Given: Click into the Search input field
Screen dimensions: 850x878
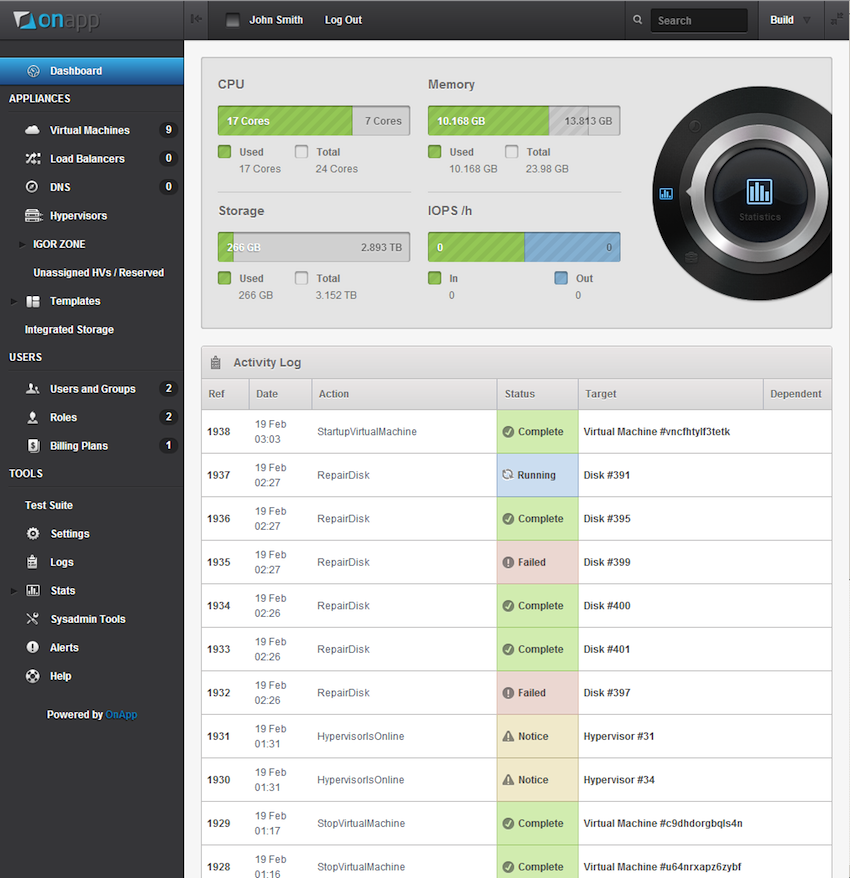Looking at the screenshot, I should tap(699, 20).
